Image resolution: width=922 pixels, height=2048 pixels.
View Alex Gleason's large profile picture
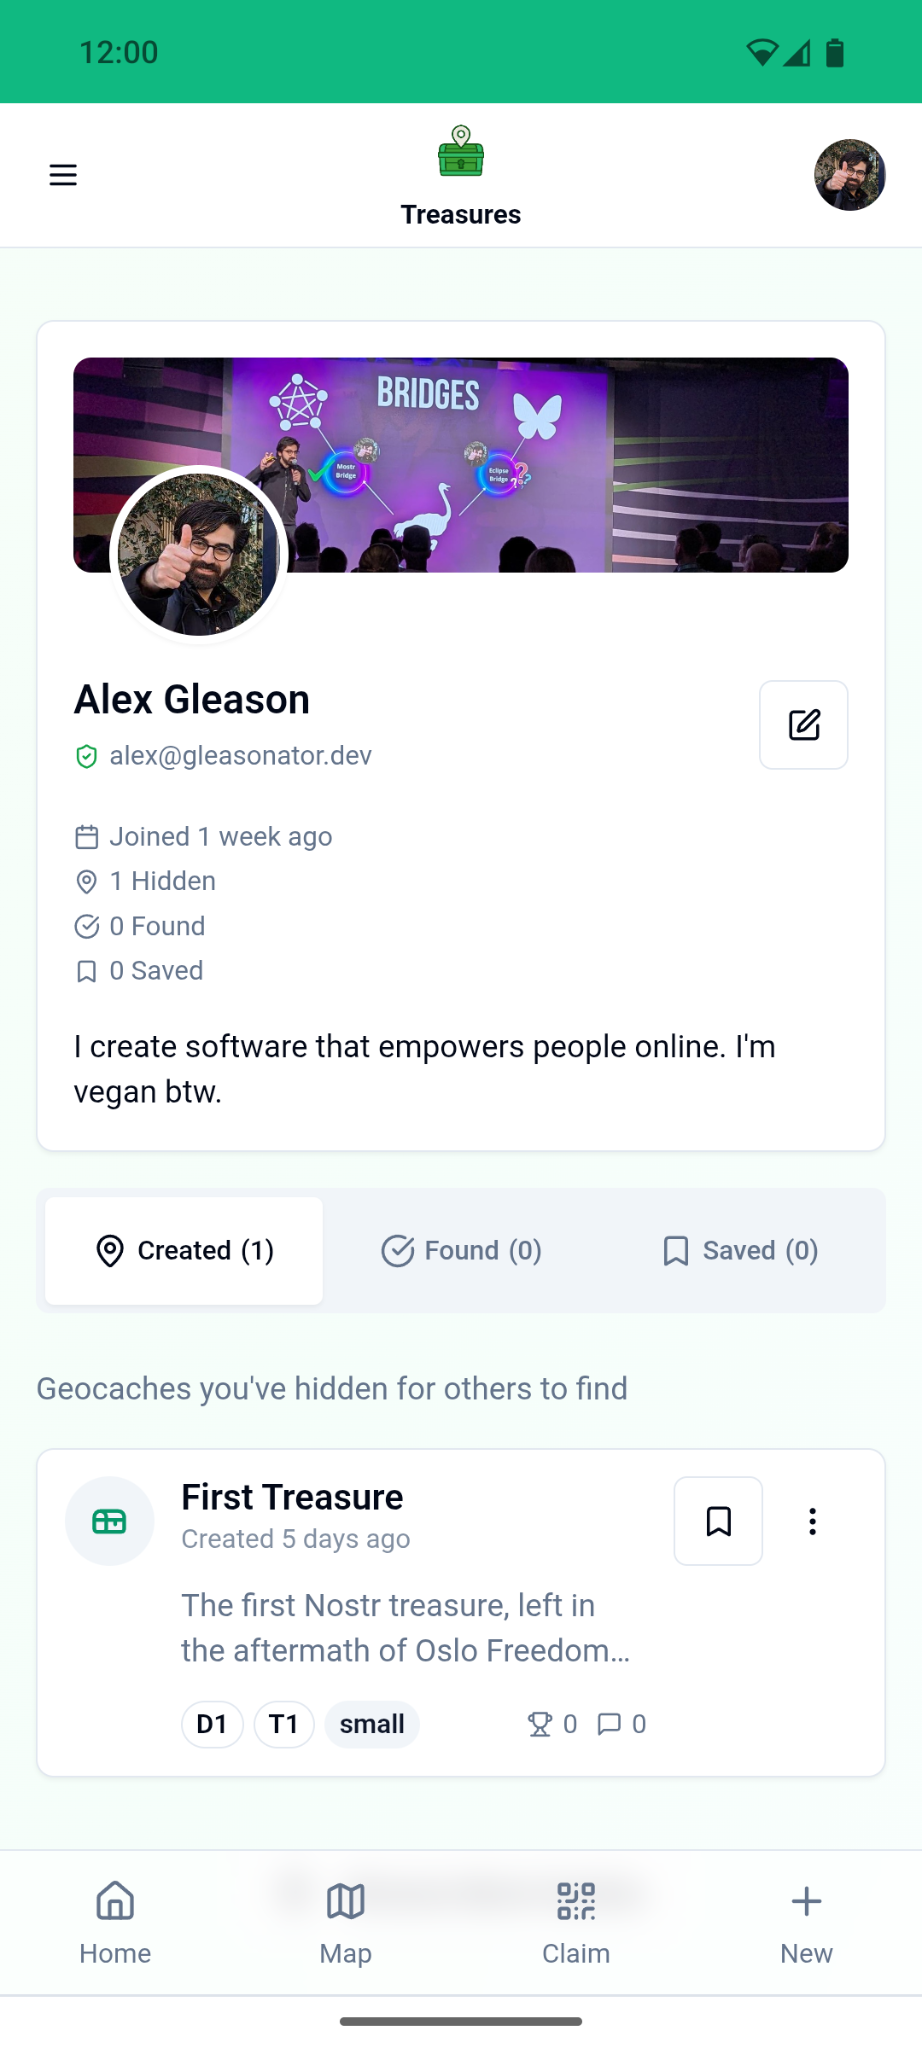(198, 555)
